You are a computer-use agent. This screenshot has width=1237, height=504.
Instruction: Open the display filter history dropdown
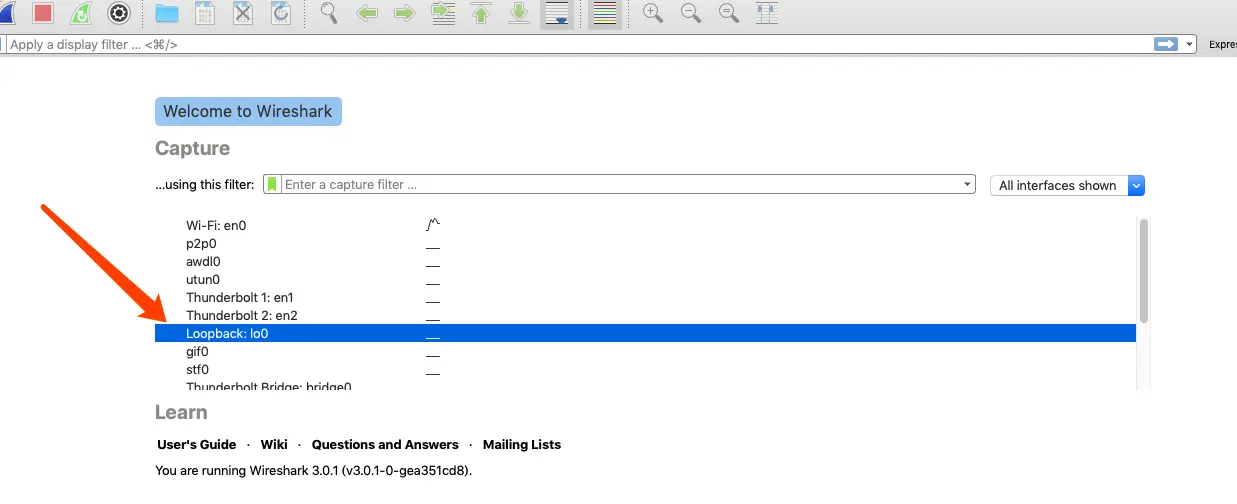1189,44
